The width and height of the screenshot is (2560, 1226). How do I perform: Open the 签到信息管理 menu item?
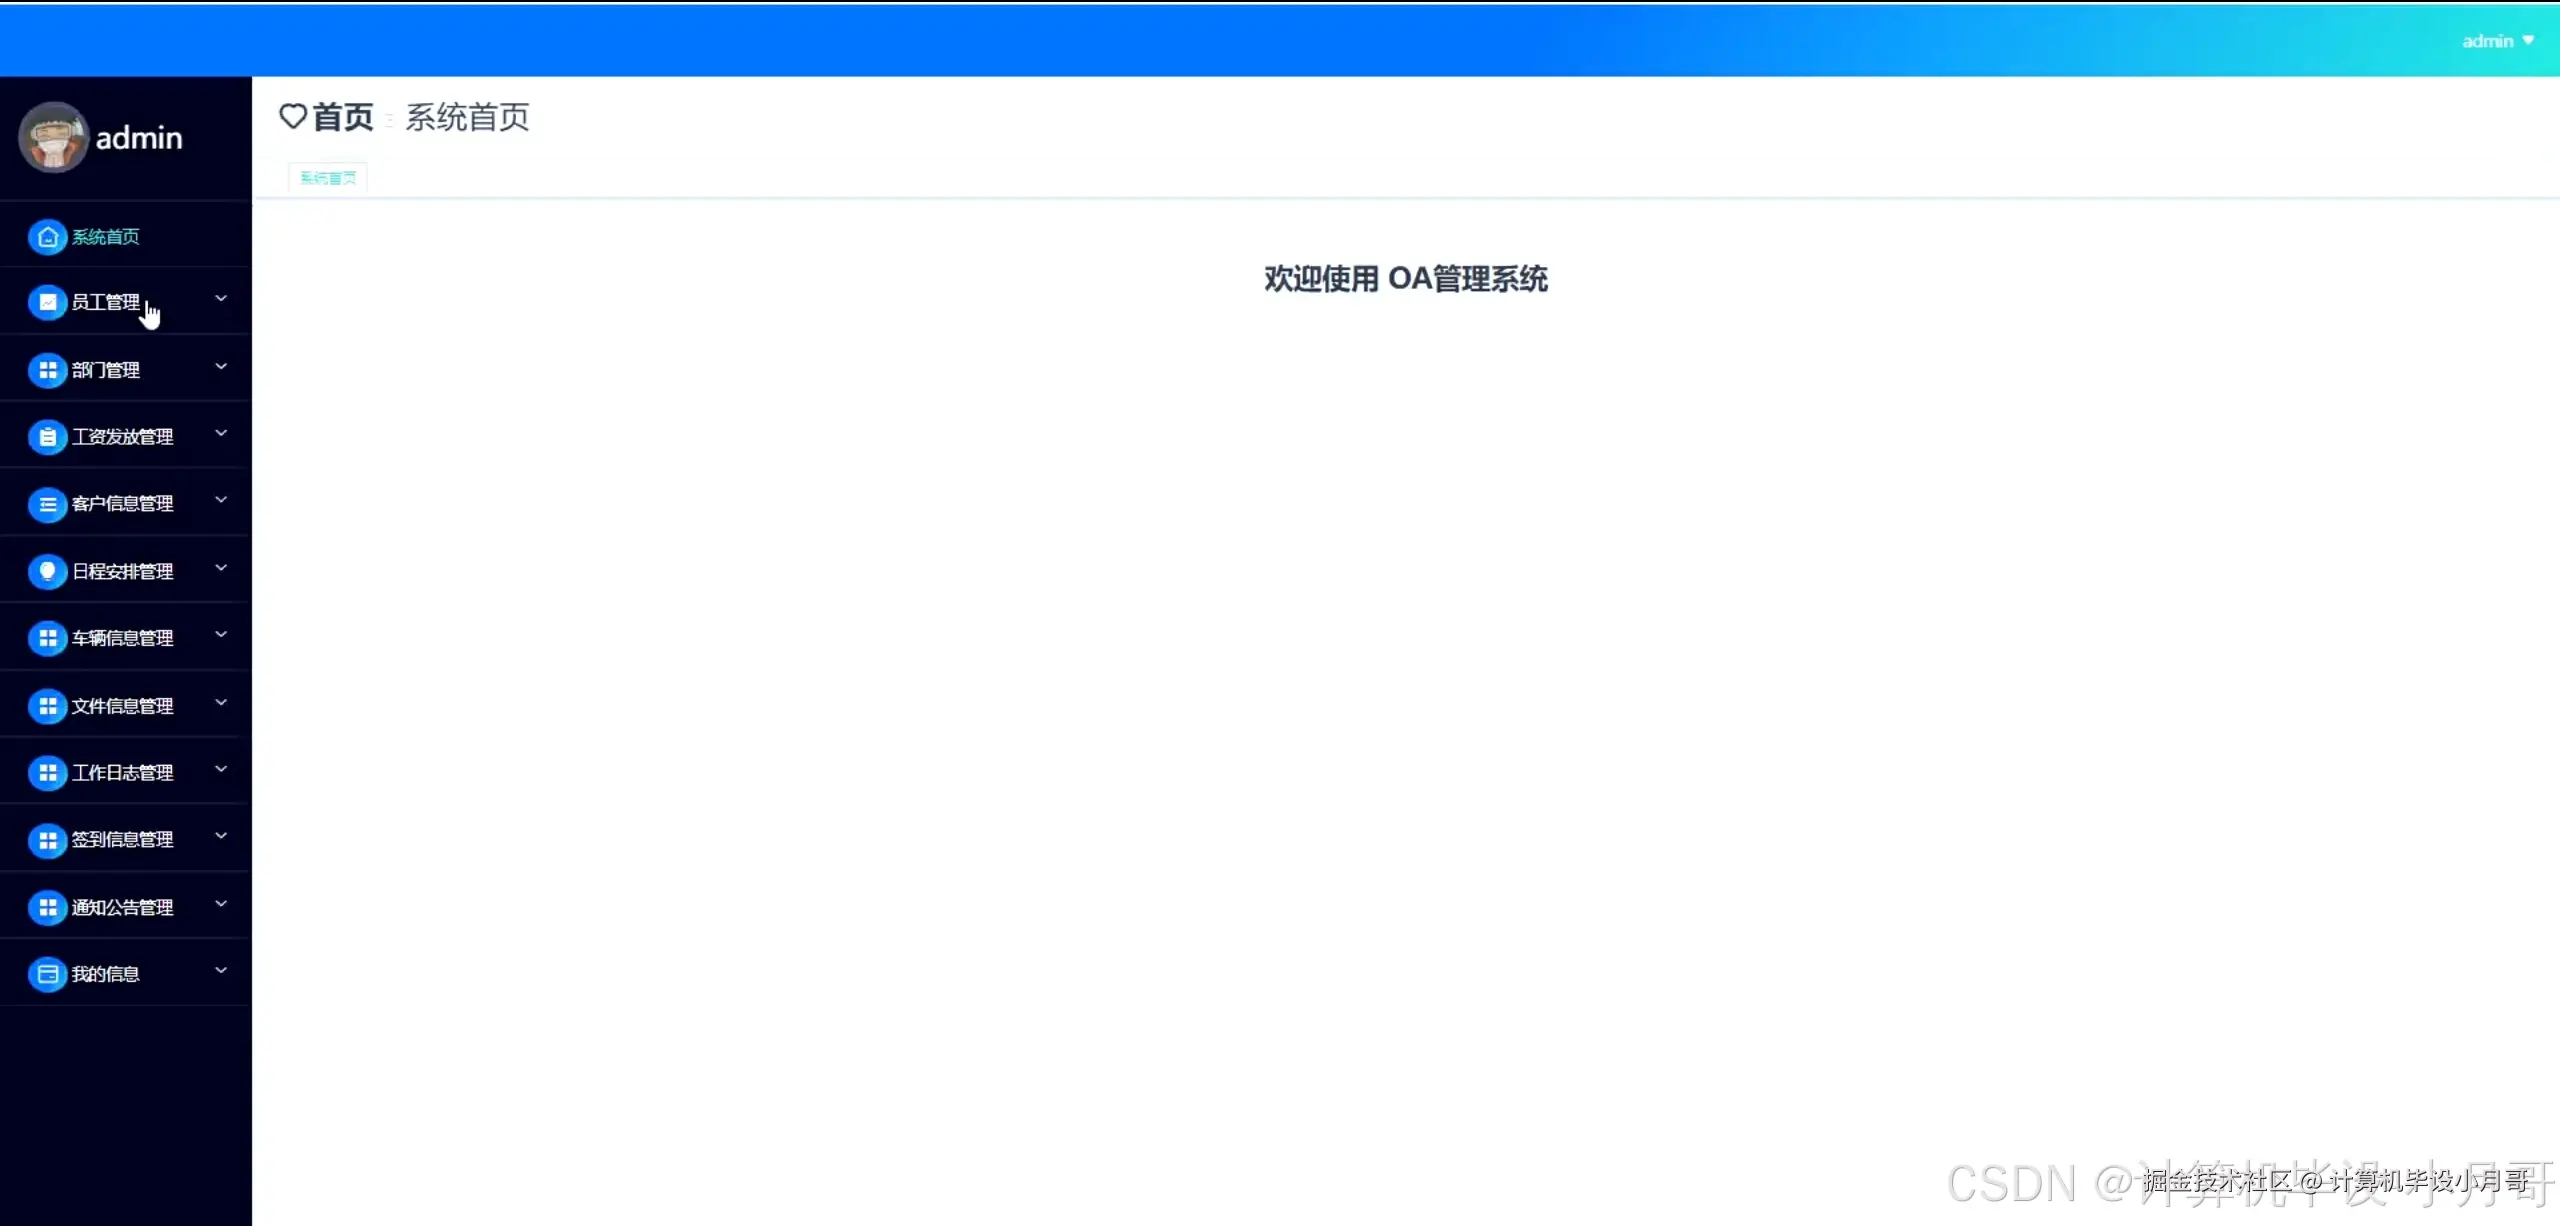click(122, 839)
